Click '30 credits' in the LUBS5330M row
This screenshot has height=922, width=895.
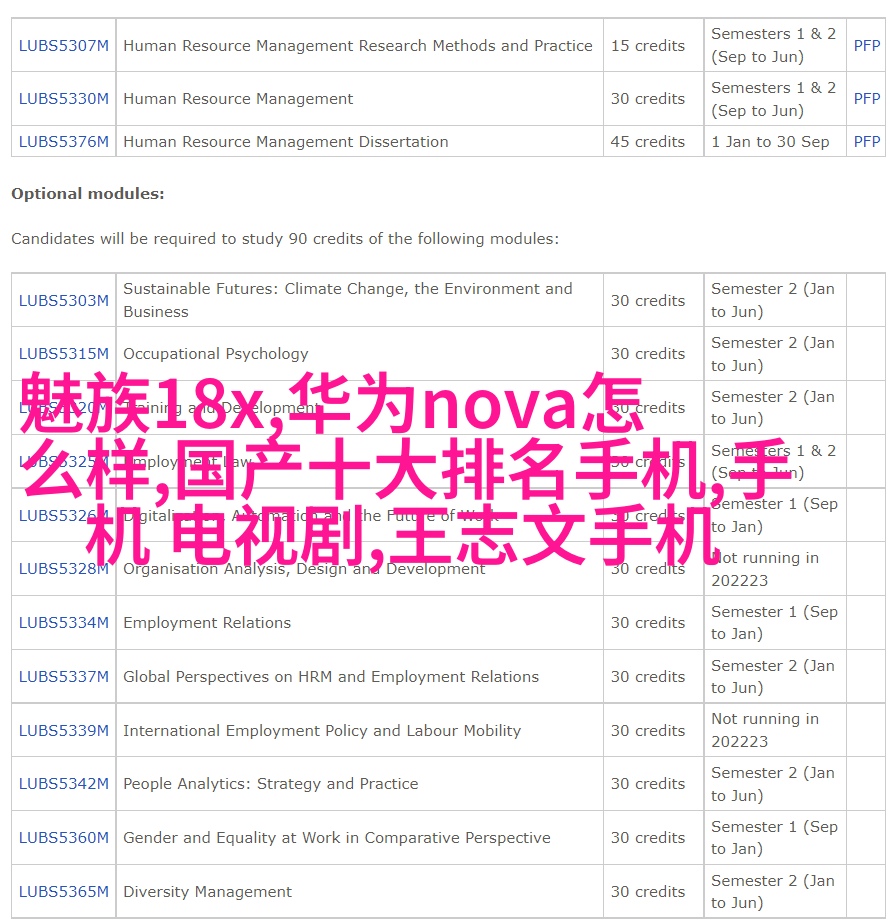[647, 98]
